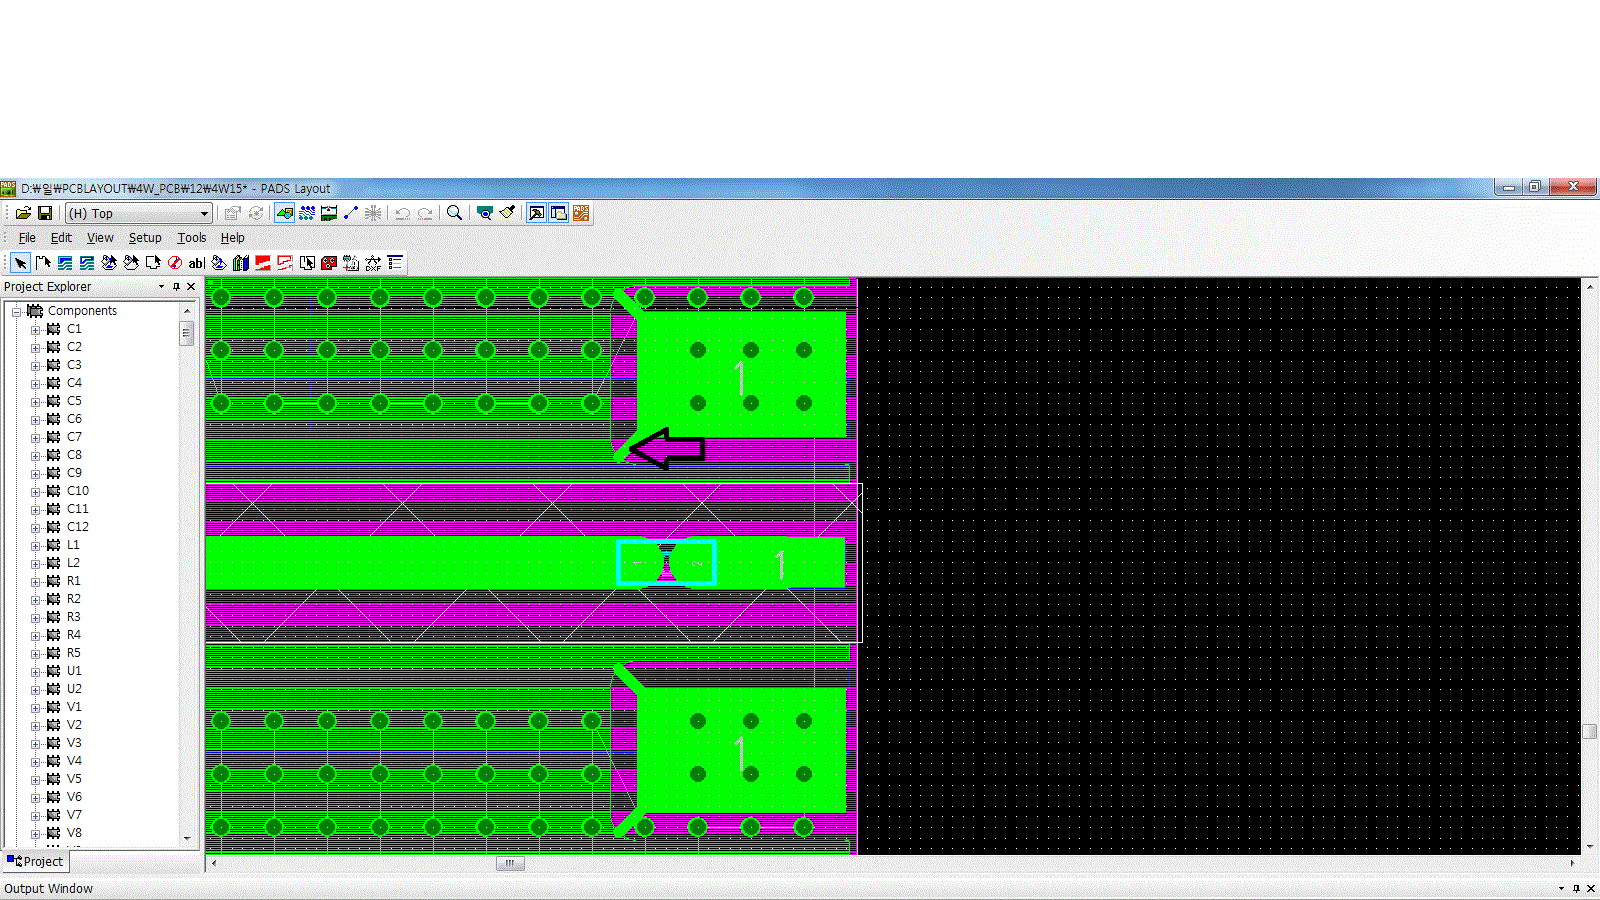Activate the Zoom magnifier tool
The height and width of the screenshot is (900, 1600).
click(x=454, y=213)
